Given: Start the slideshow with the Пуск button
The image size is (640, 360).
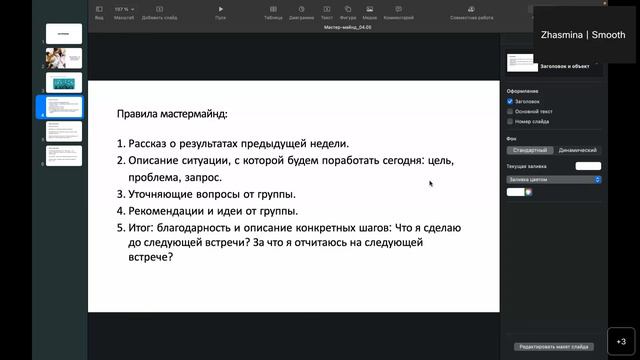Looking at the screenshot, I should point(220,13).
